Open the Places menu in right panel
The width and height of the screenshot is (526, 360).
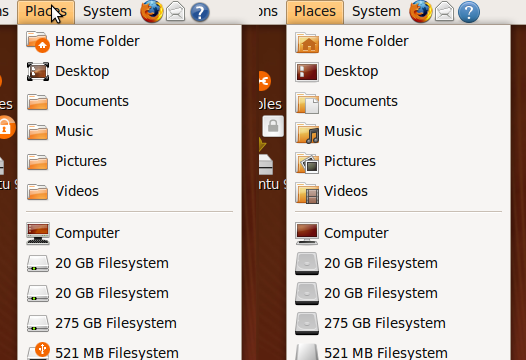315,12
